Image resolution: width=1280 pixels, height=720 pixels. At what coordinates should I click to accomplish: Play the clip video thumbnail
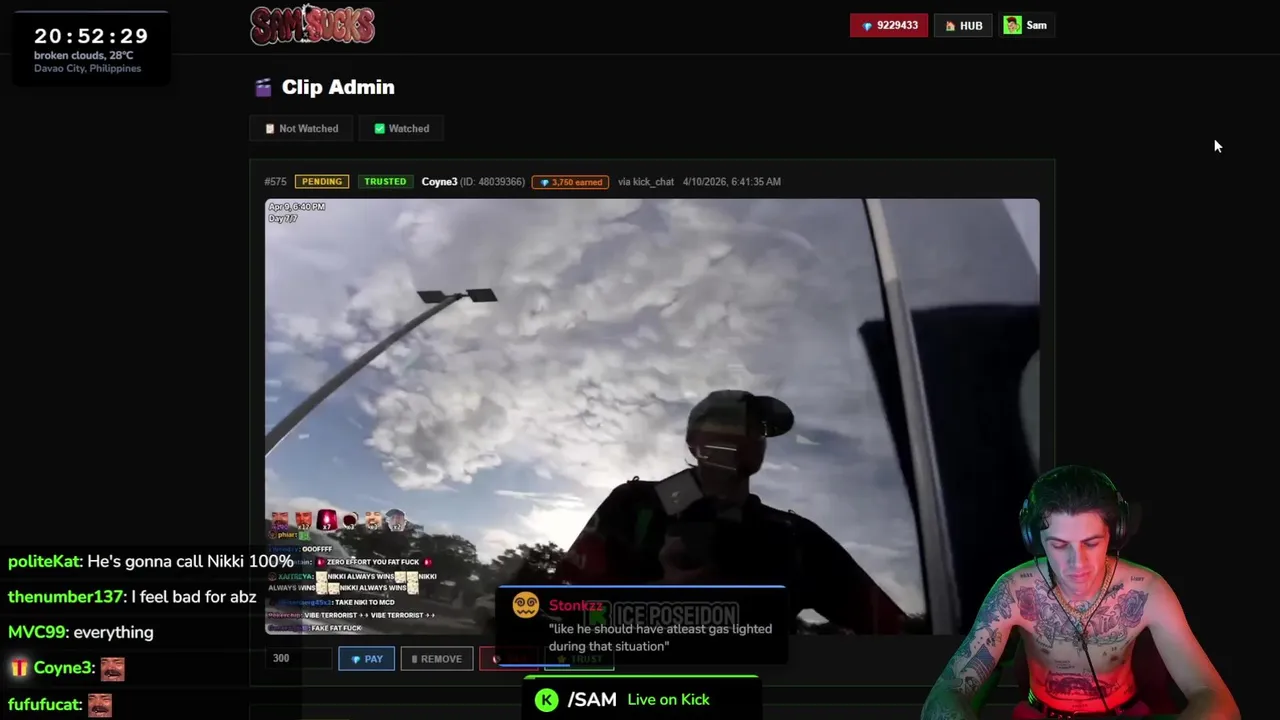pos(652,416)
